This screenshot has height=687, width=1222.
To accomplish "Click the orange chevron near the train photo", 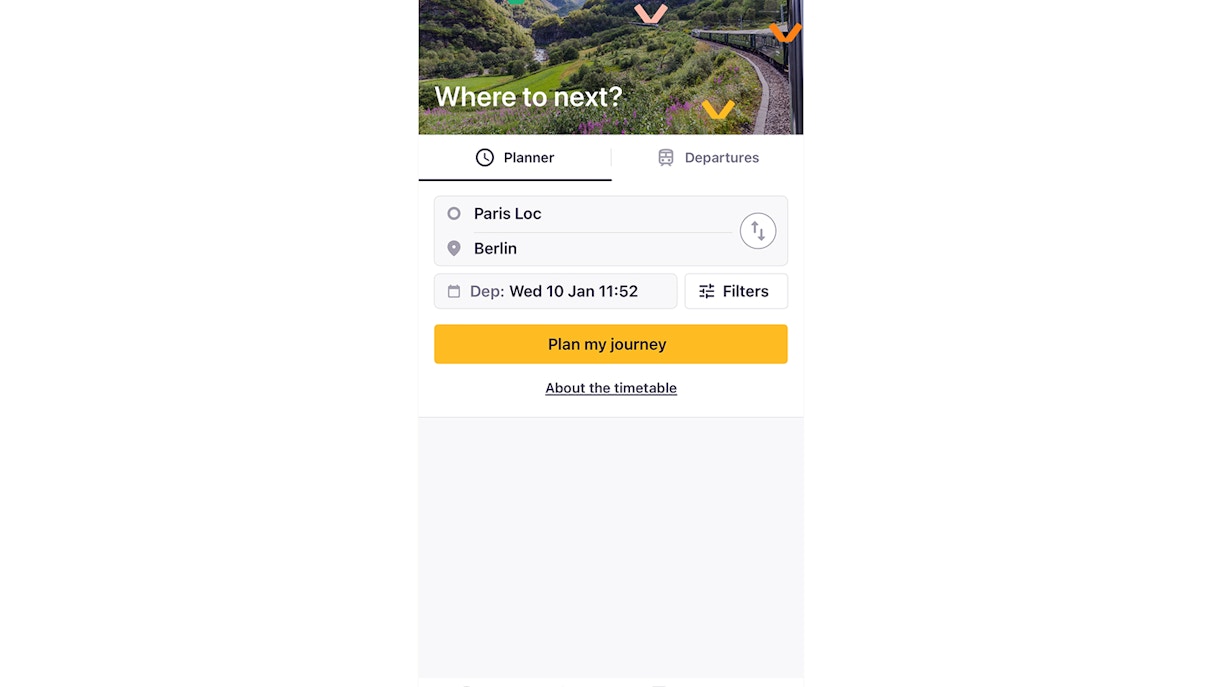I will pyautogui.click(x=786, y=31).
